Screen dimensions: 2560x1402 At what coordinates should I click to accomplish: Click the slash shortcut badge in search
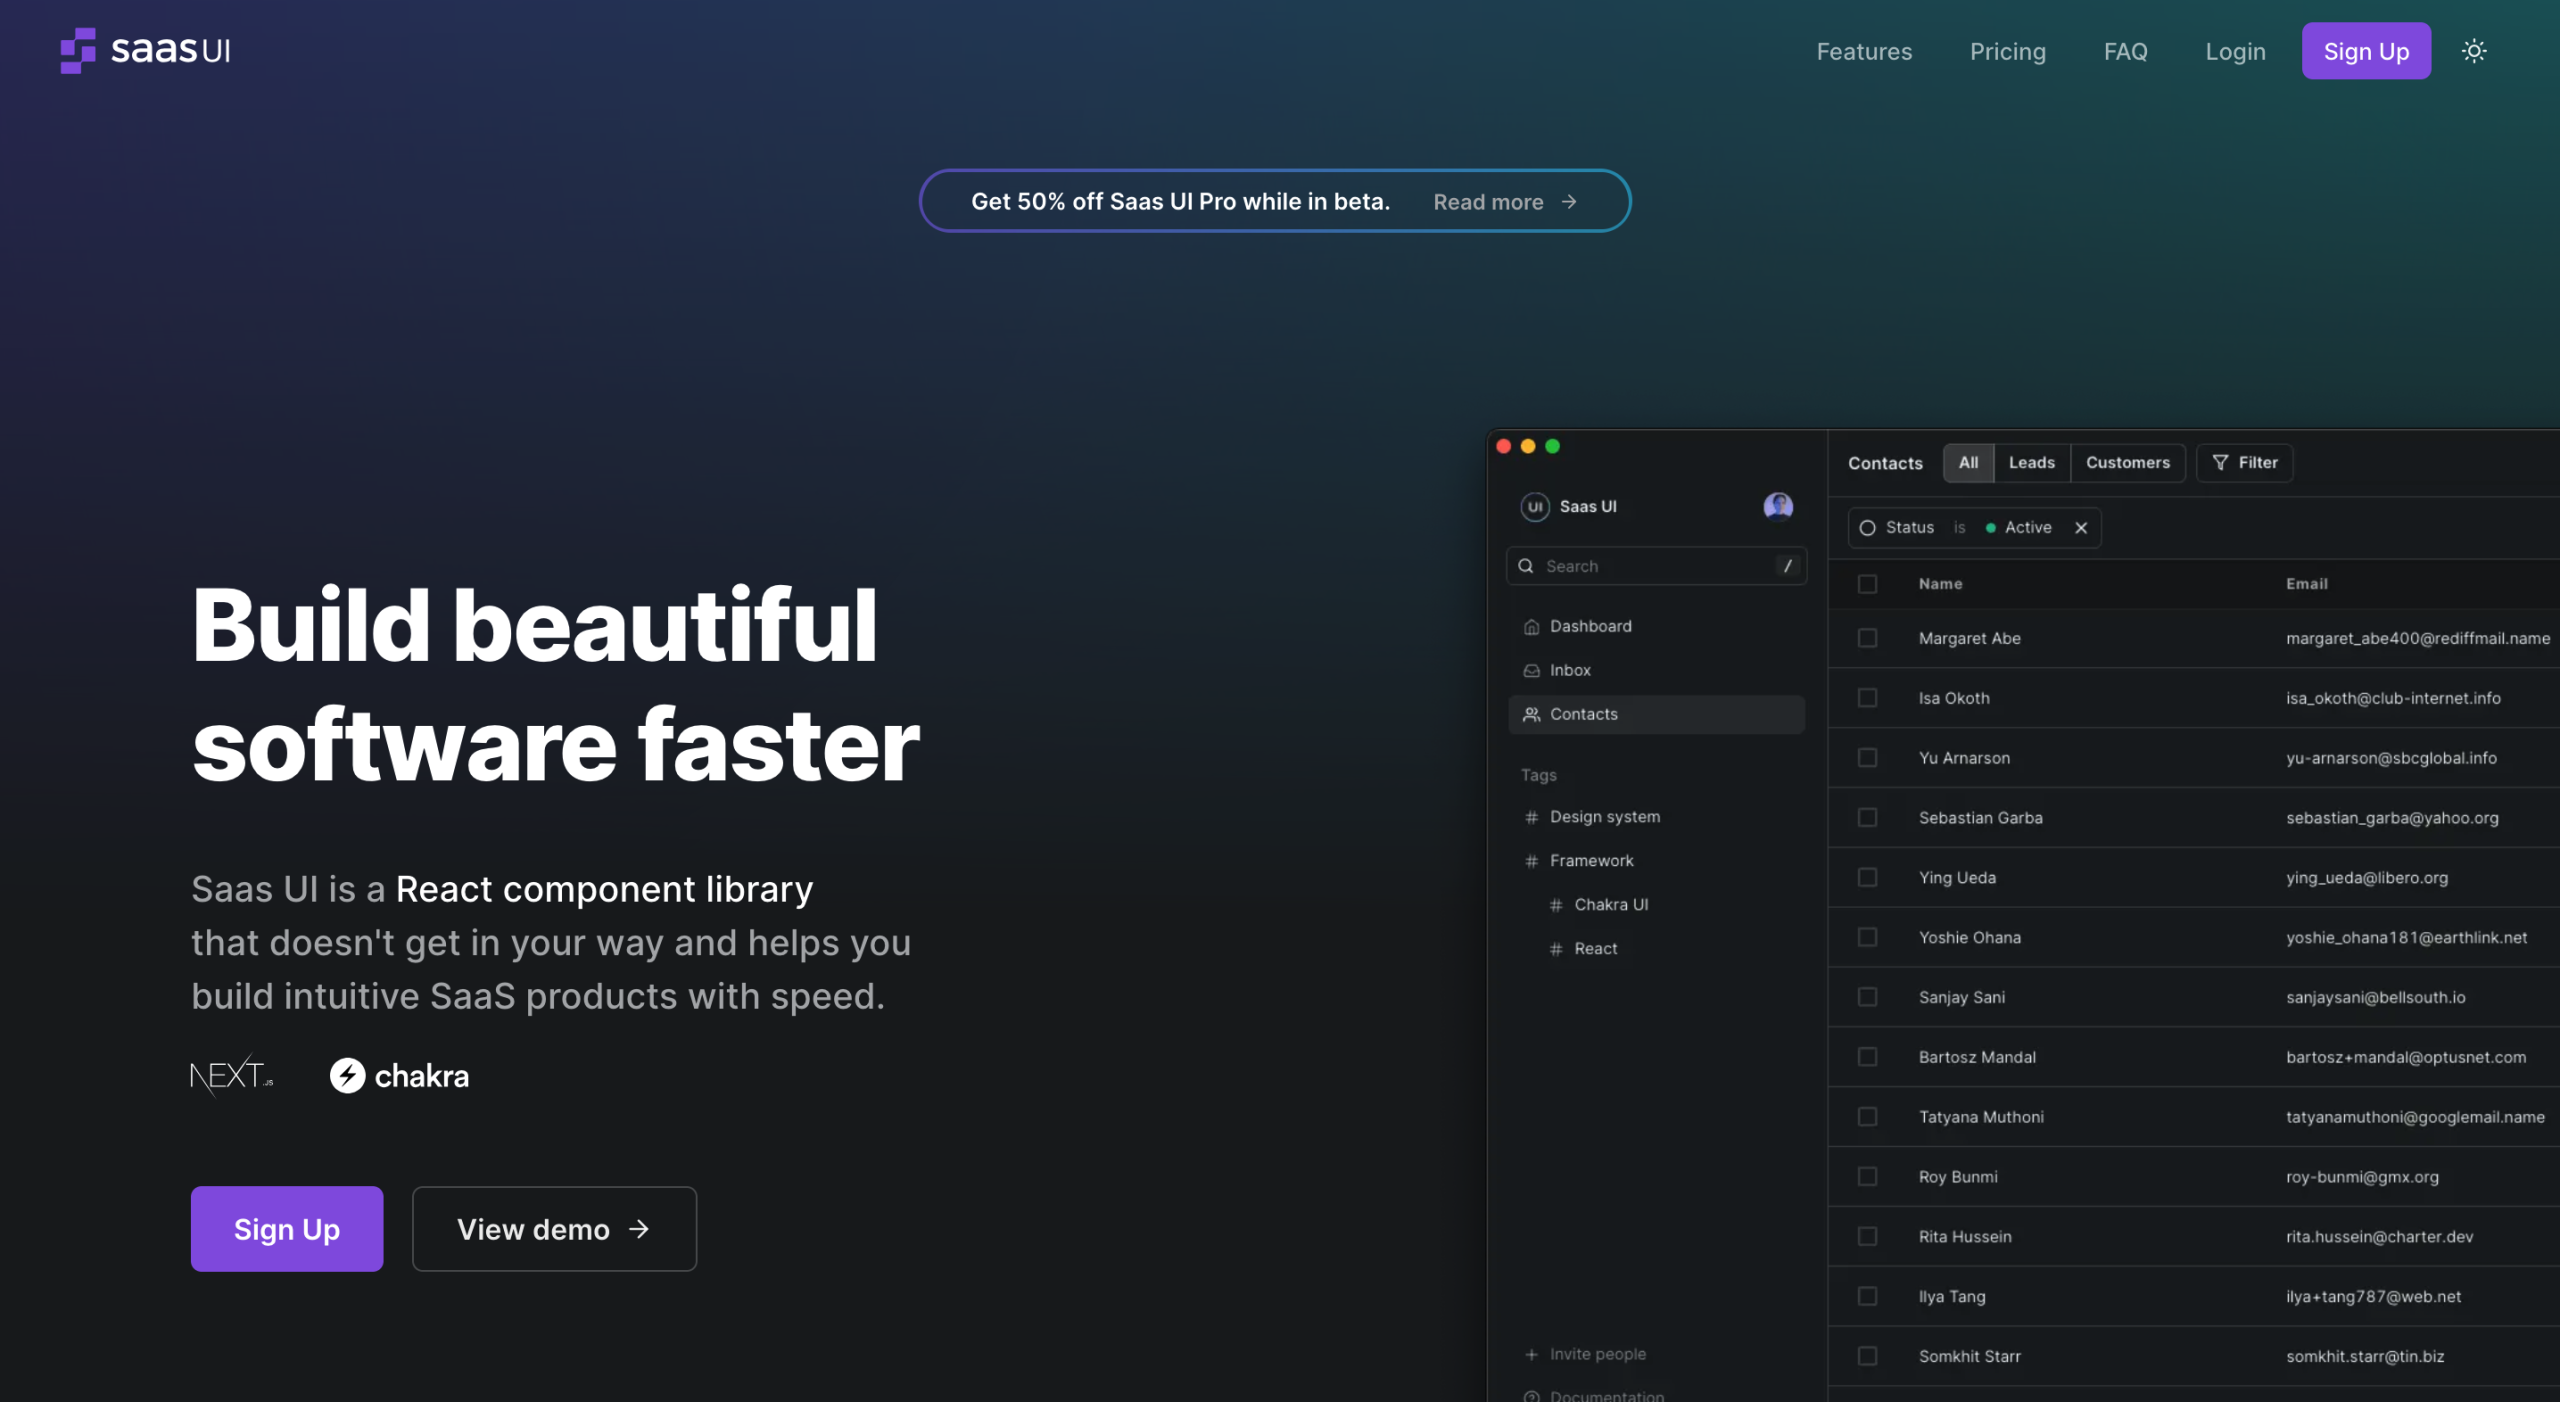click(1787, 566)
